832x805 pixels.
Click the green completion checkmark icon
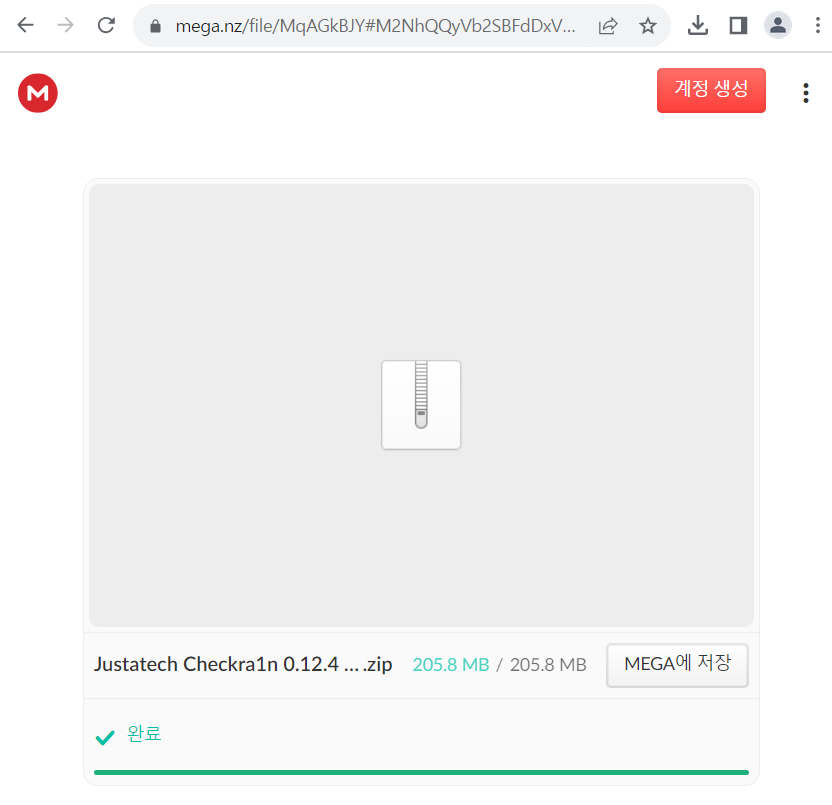(x=104, y=736)
